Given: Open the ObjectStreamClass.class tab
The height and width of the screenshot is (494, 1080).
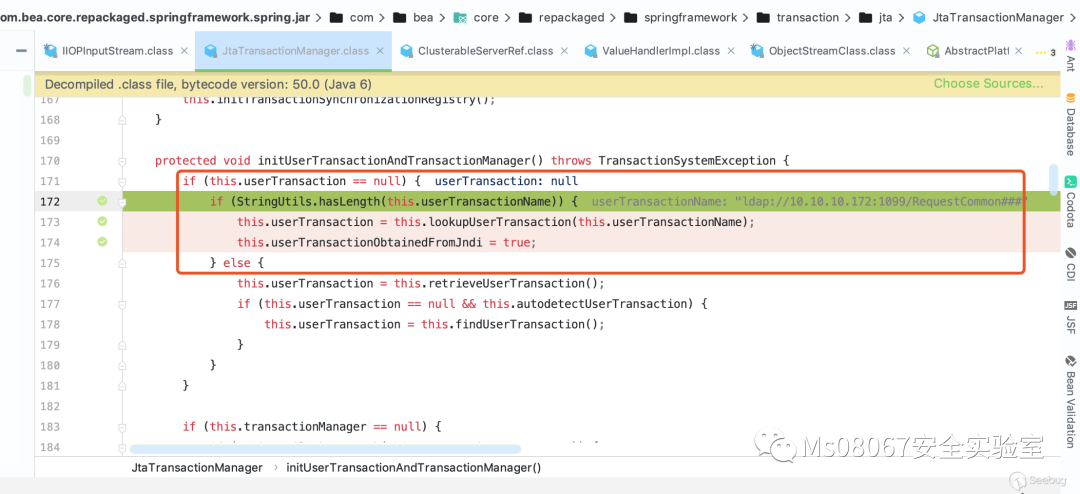Looking at the screenshot, I should (830, 50).
